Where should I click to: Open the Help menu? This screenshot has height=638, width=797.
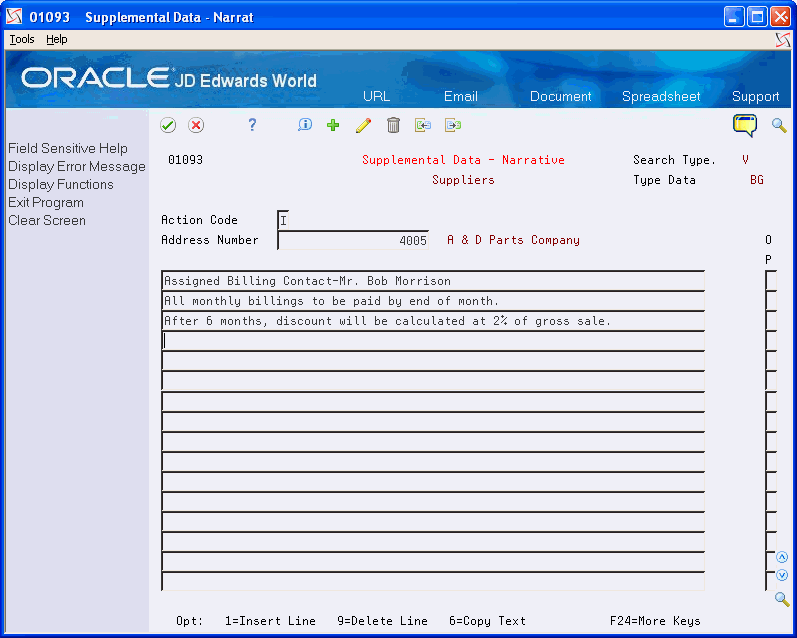click(56, 39)
